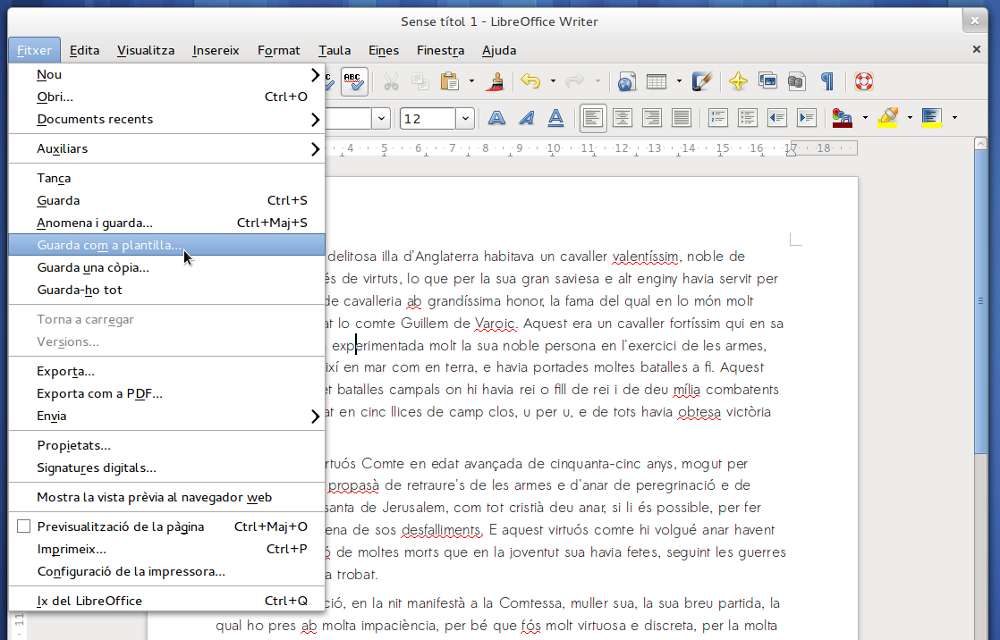The height and width of the screenshot is (640, 1000).
Task: Click the Undo arrow icon
Action: [x=531, y=82]
